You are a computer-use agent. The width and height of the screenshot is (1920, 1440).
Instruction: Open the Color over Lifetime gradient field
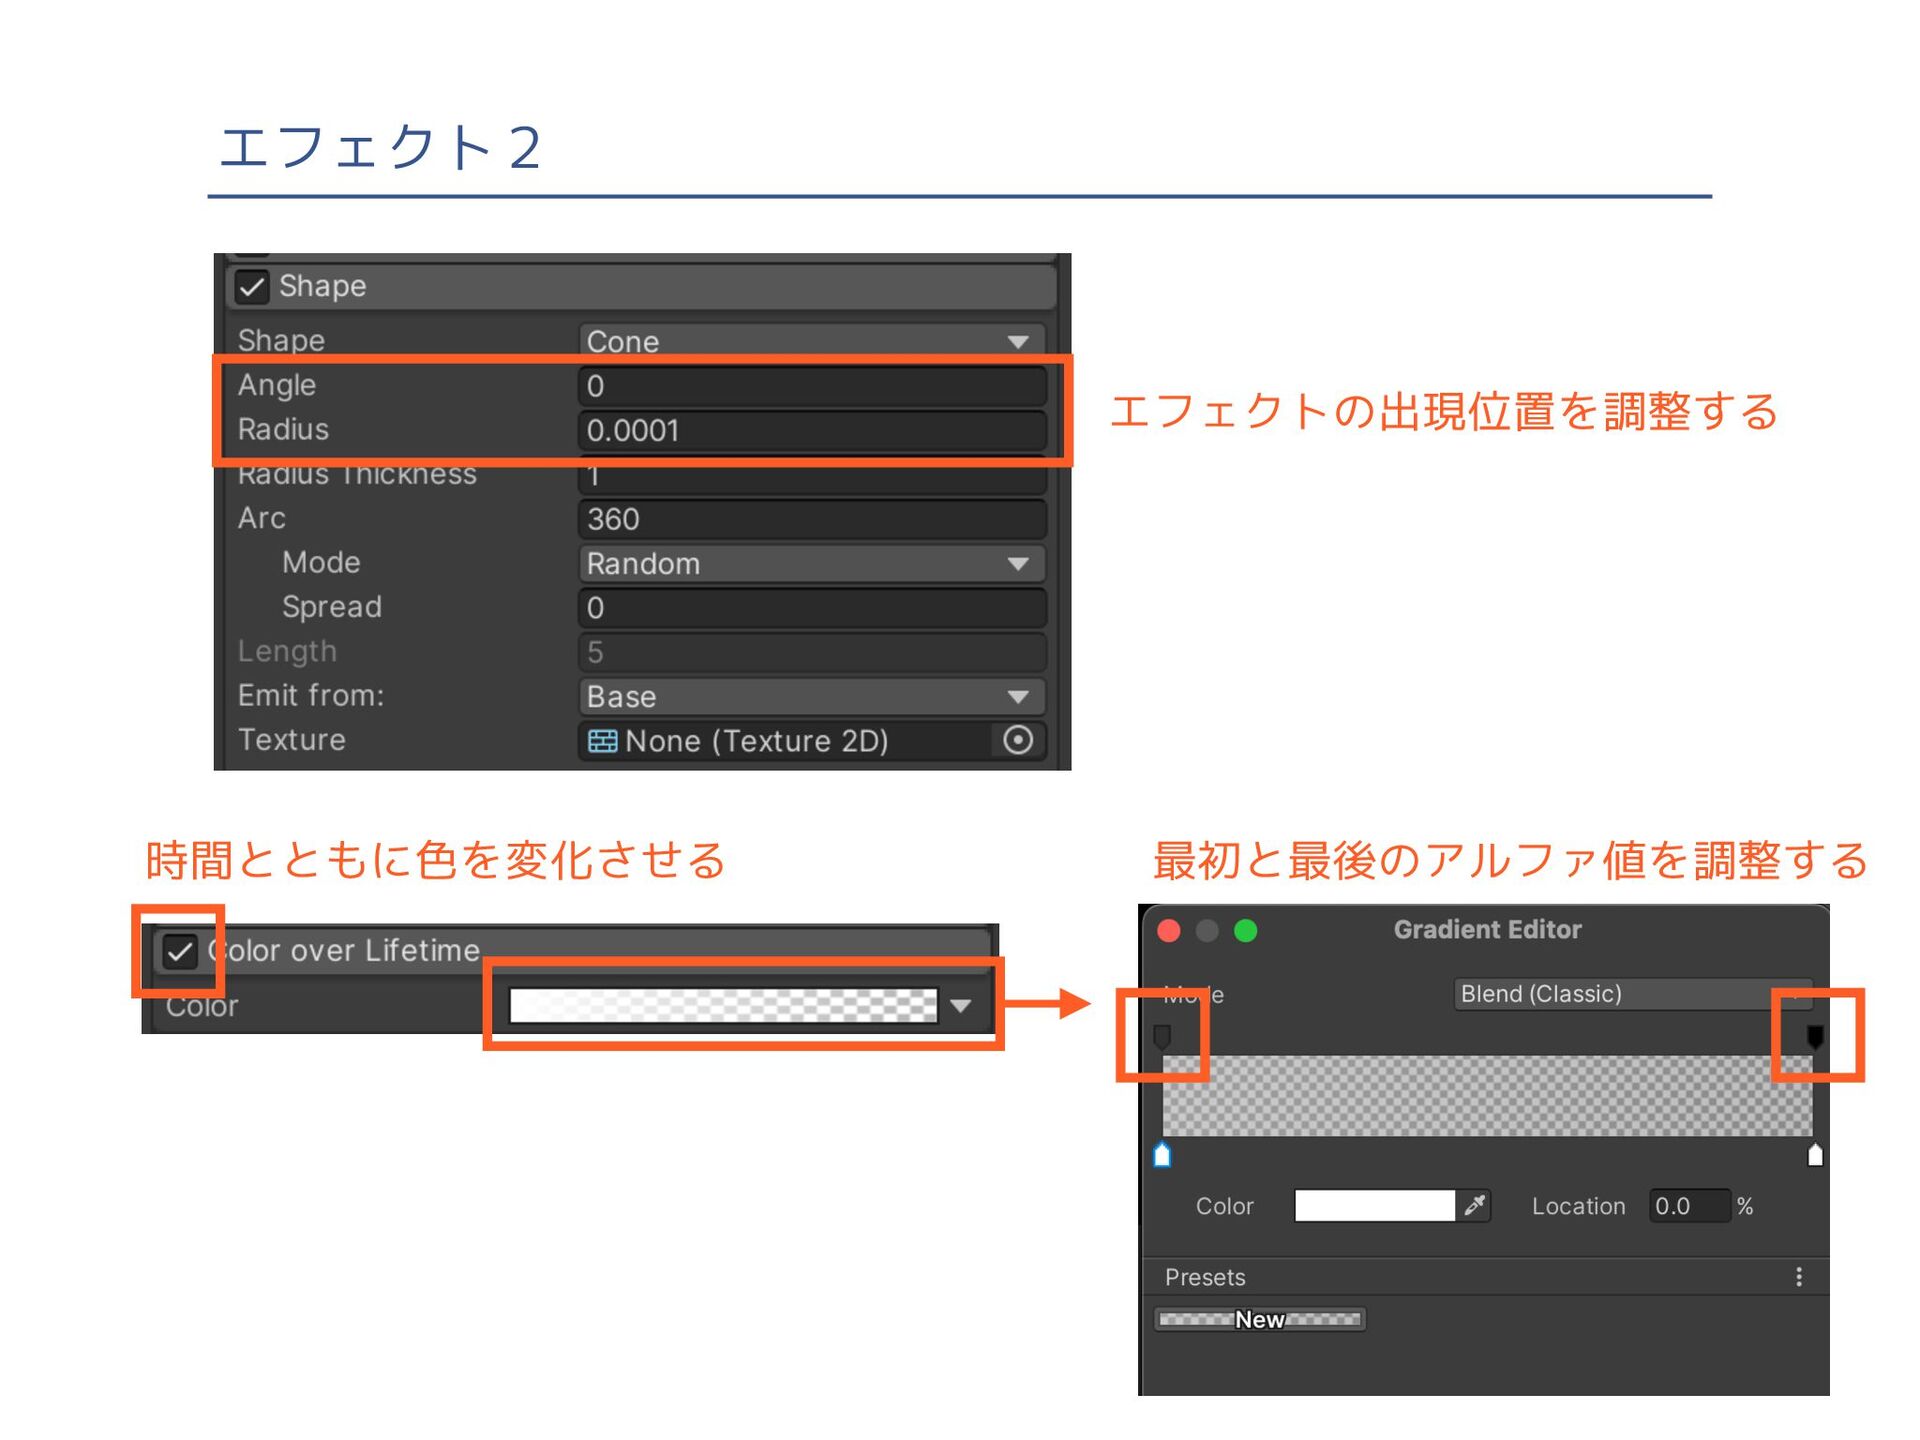(x=723, y=1006)
